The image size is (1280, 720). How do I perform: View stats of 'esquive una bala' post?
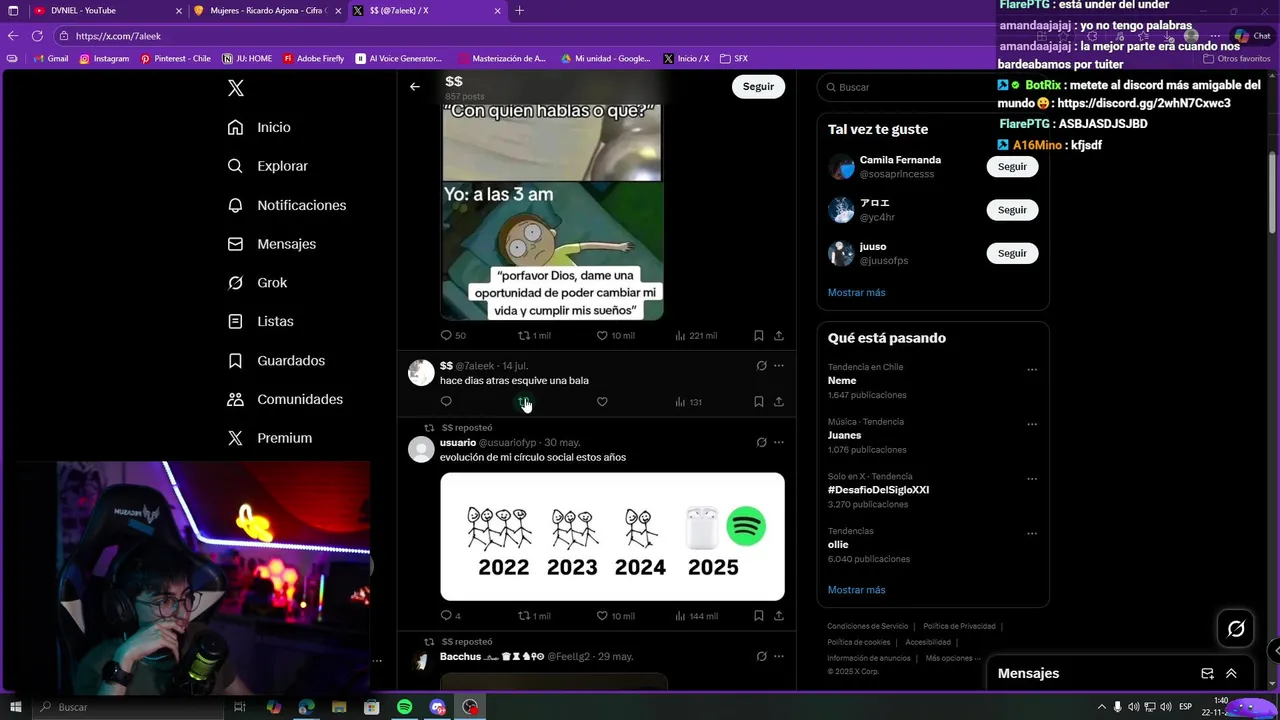coord(688,402)
